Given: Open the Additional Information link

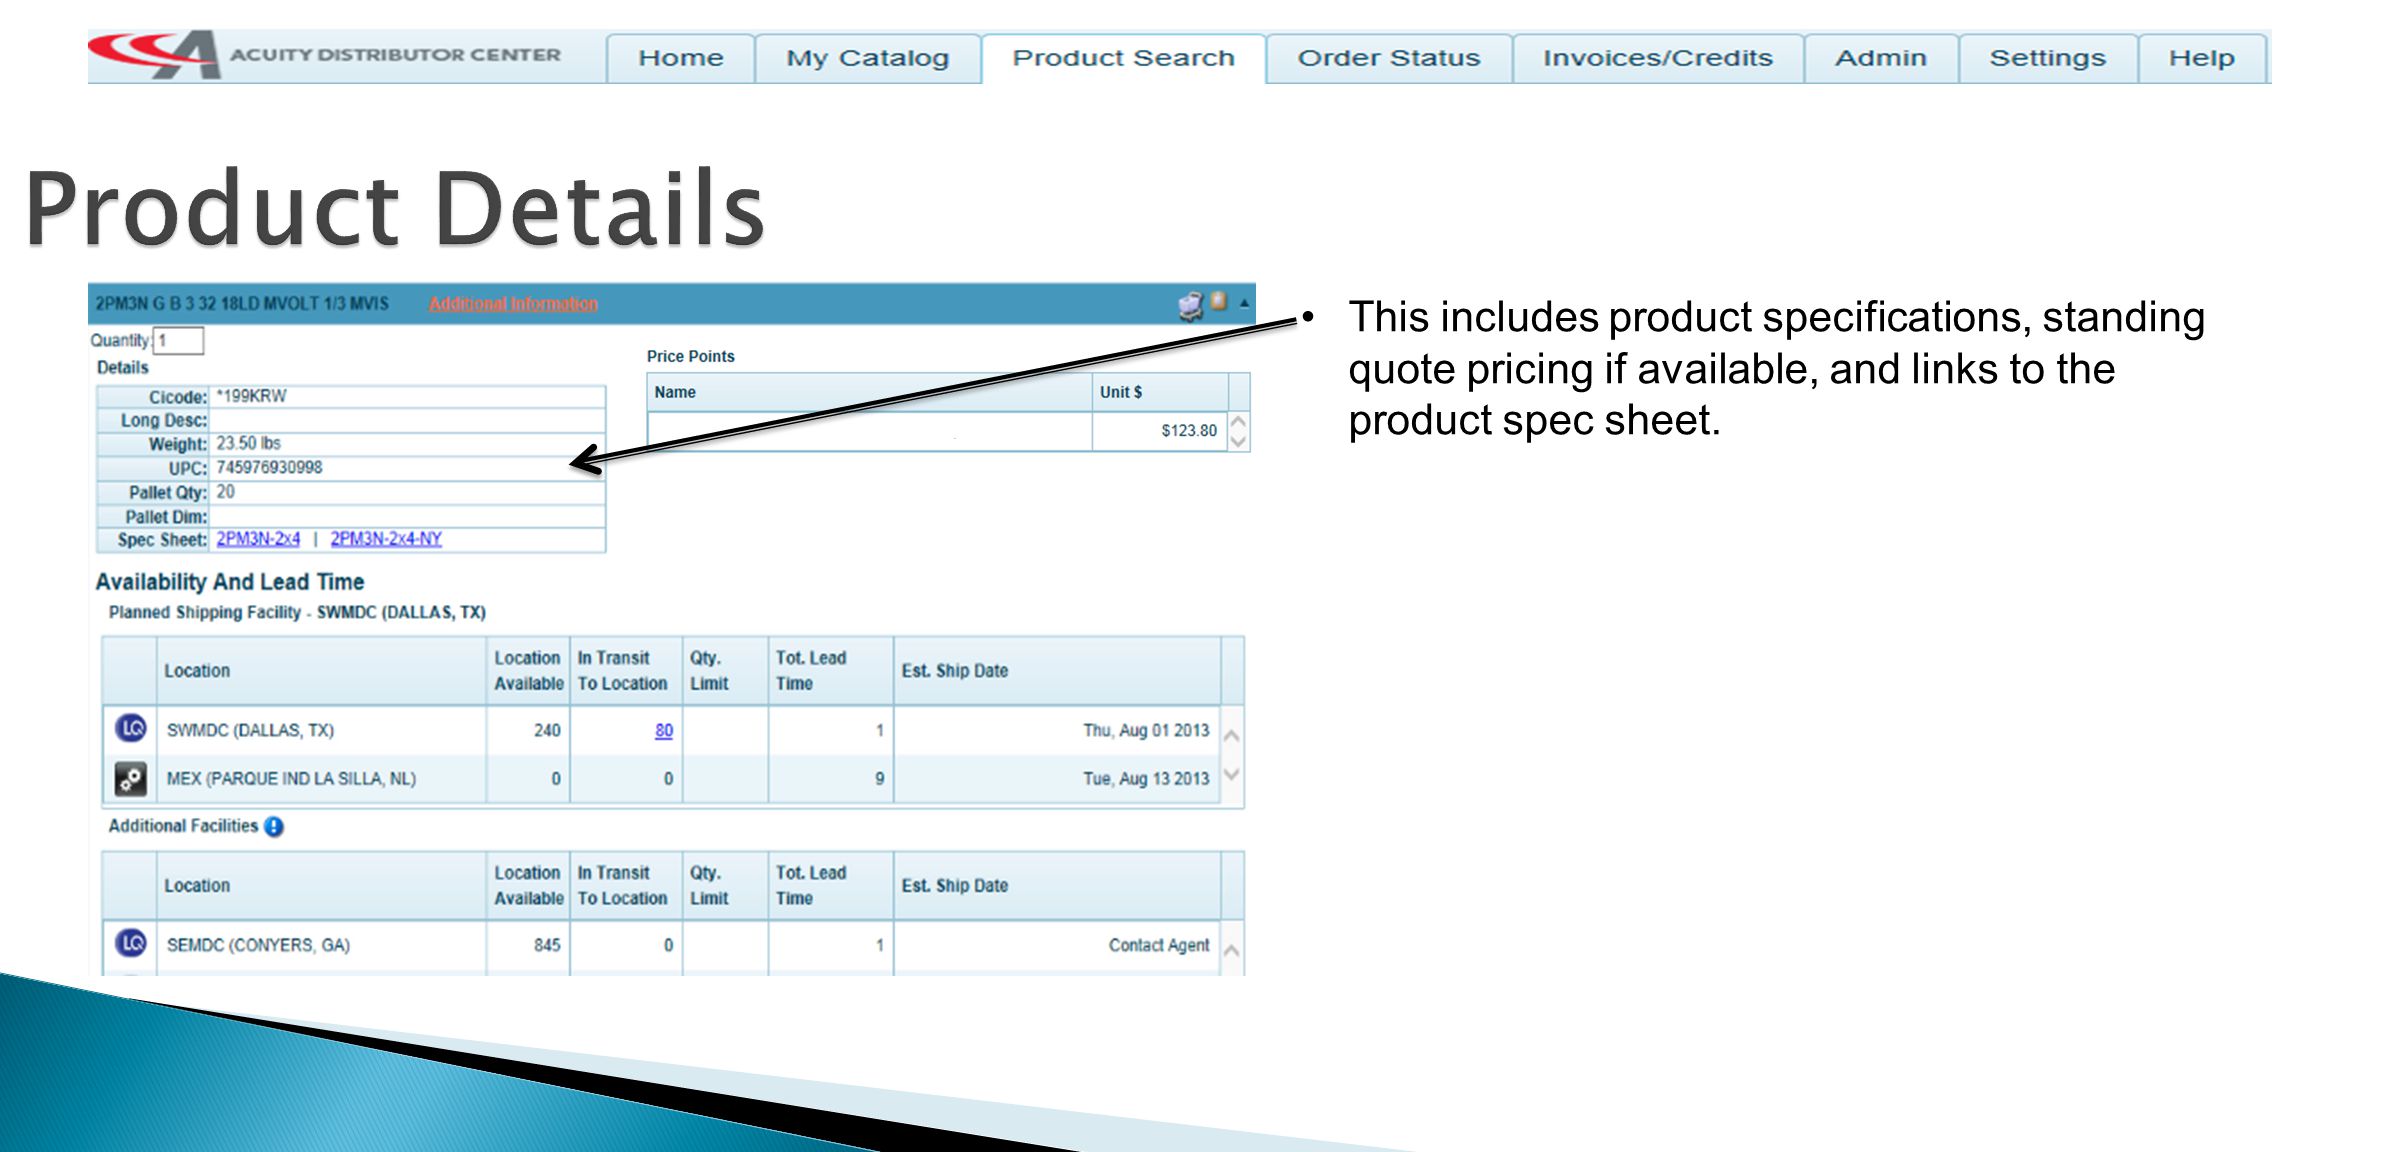Looking at the screenshot, I should [513, 304].
